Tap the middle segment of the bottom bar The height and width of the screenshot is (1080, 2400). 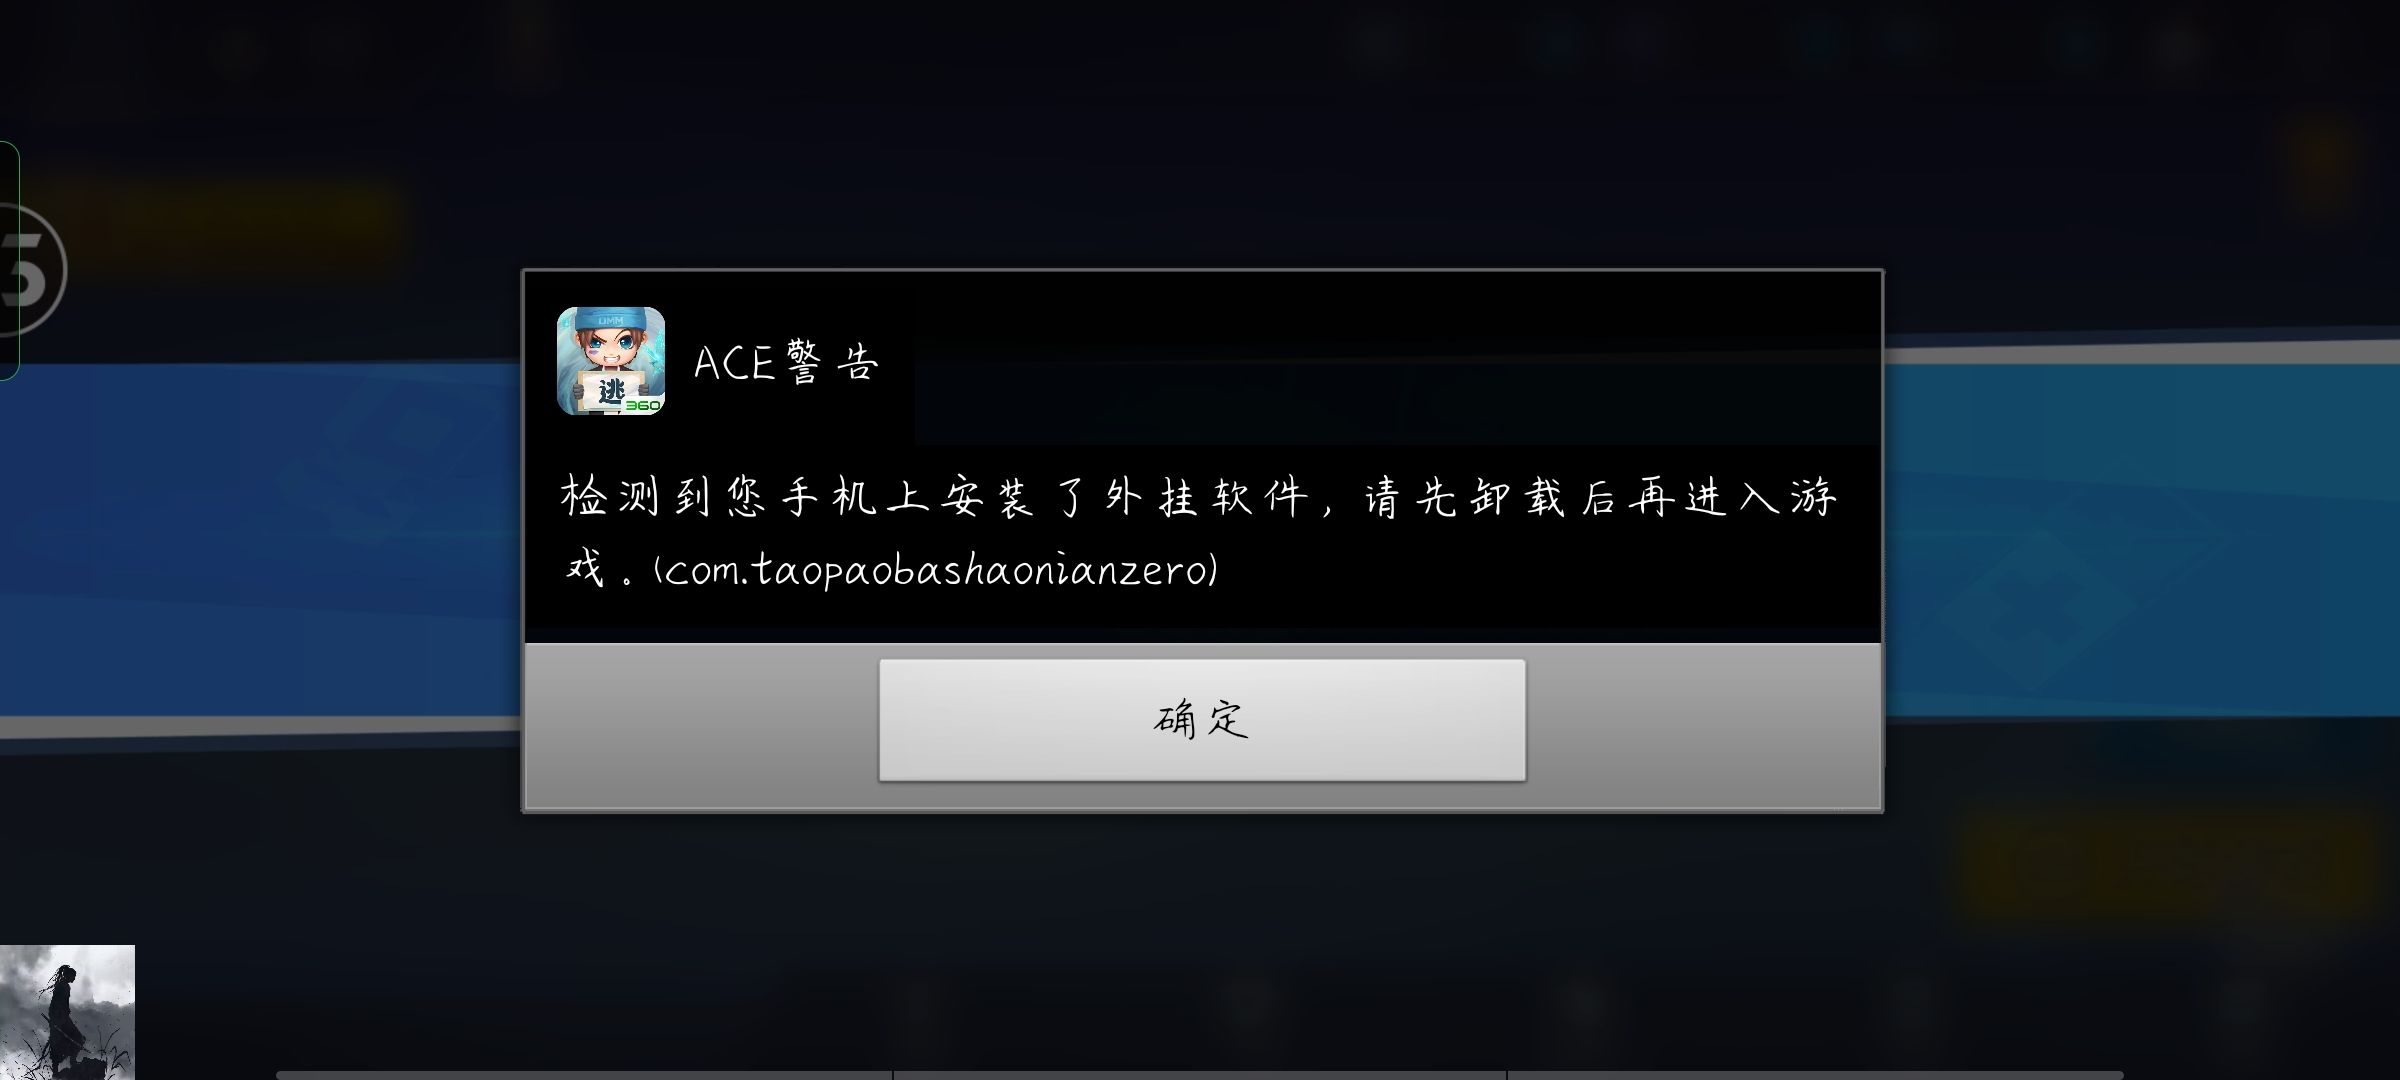(1200, 1075)
